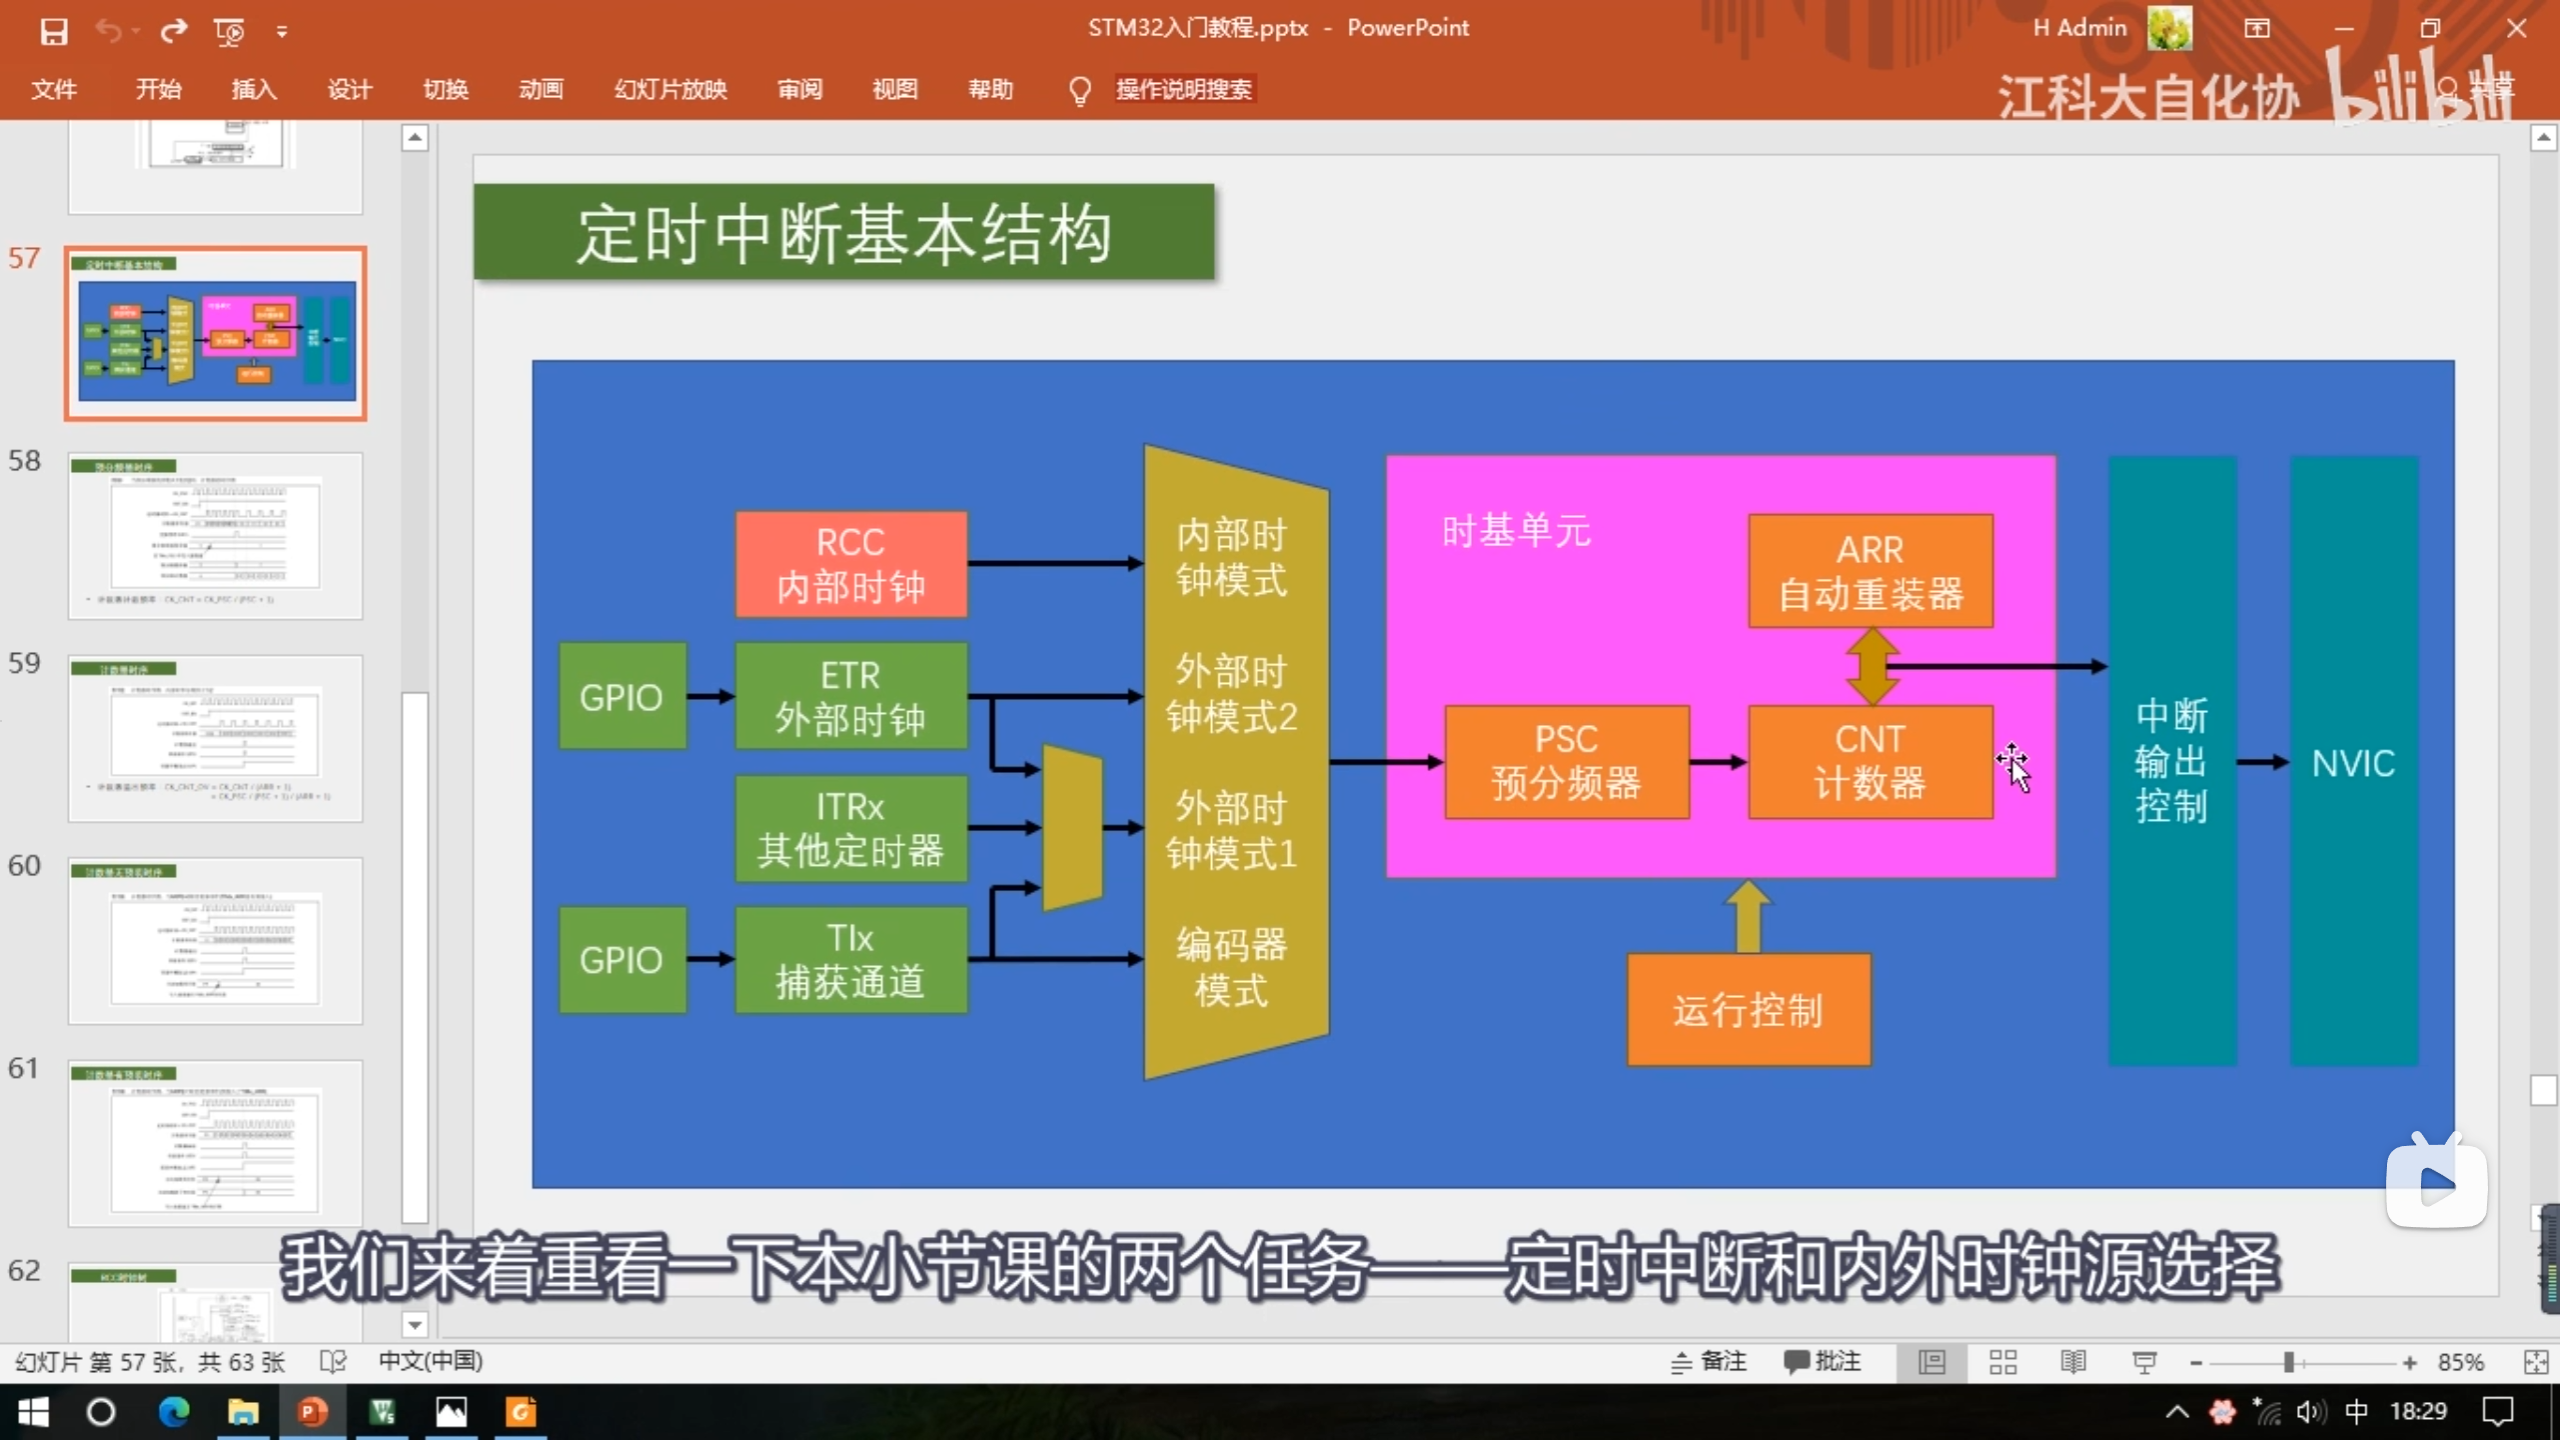Toggle Normal view button in status bar
Screen dimensions: 2560x1440
click(1932, 1362)
